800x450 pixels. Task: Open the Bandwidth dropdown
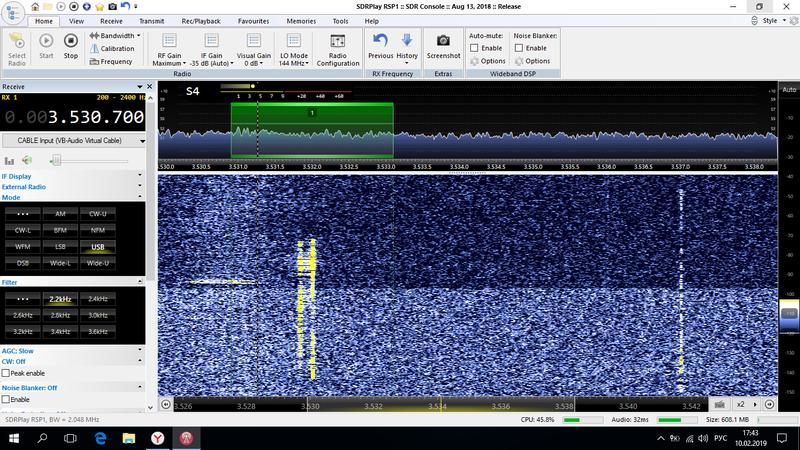click(x=114, y=36)
